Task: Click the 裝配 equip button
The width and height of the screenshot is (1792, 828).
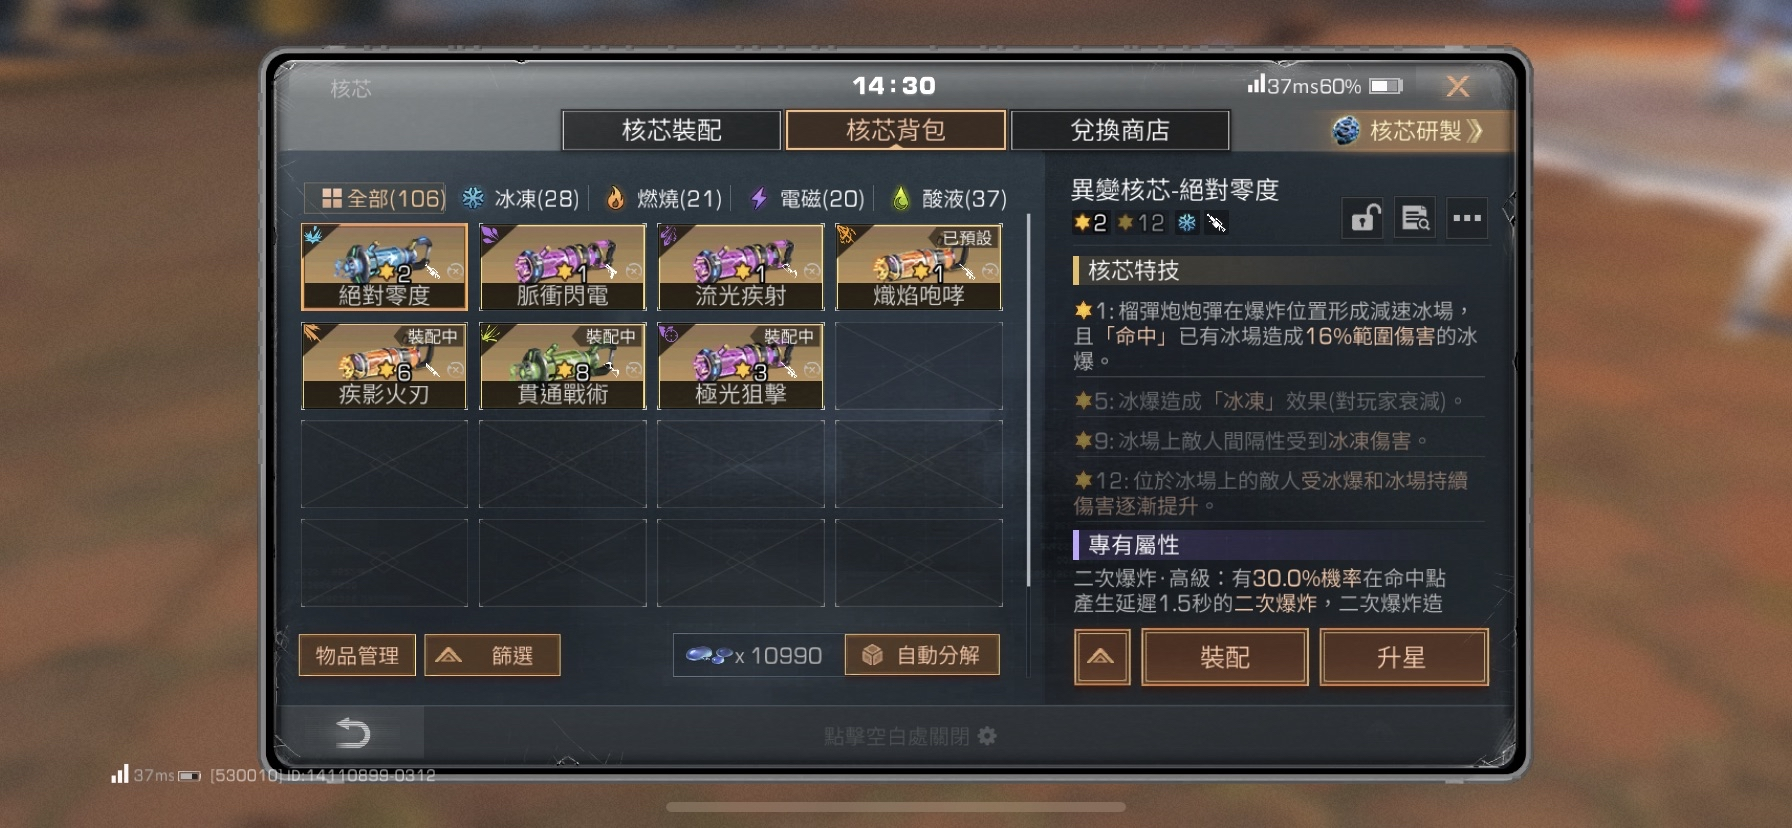Action: tap(1225, 657)
